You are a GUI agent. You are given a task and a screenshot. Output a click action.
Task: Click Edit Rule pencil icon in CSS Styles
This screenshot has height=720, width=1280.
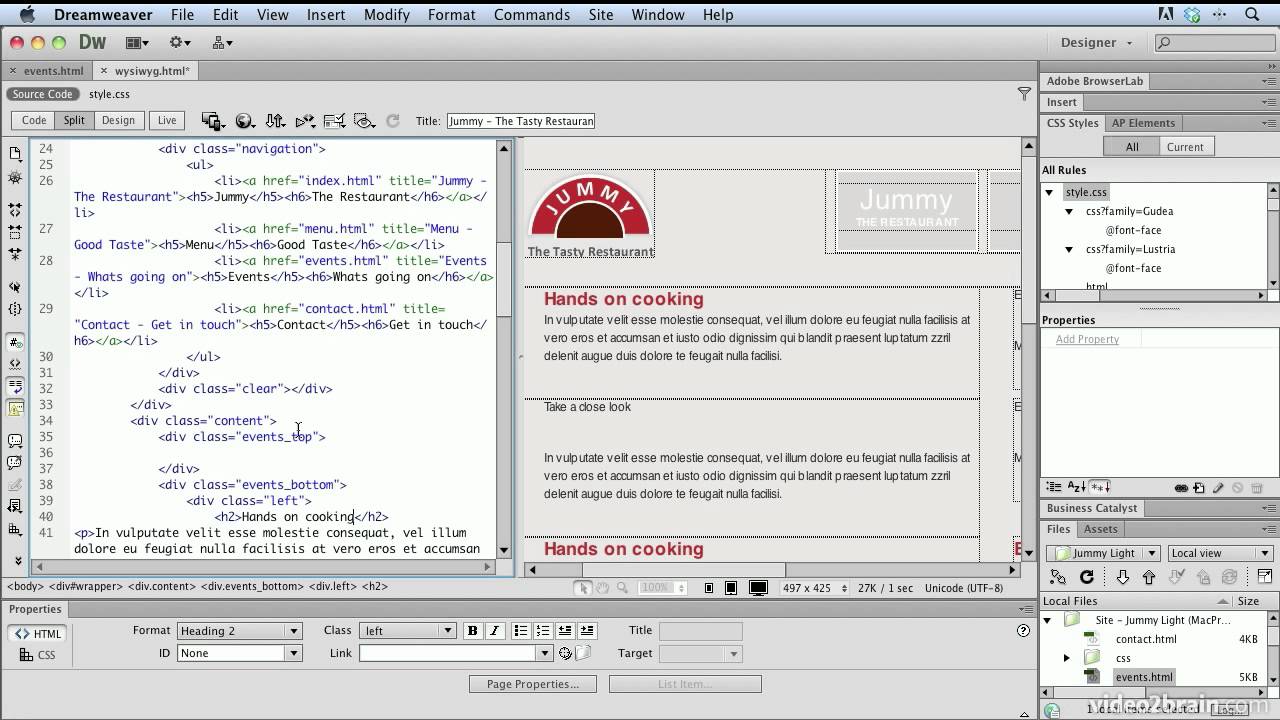pyautogui.click(x=1218, y=488)
